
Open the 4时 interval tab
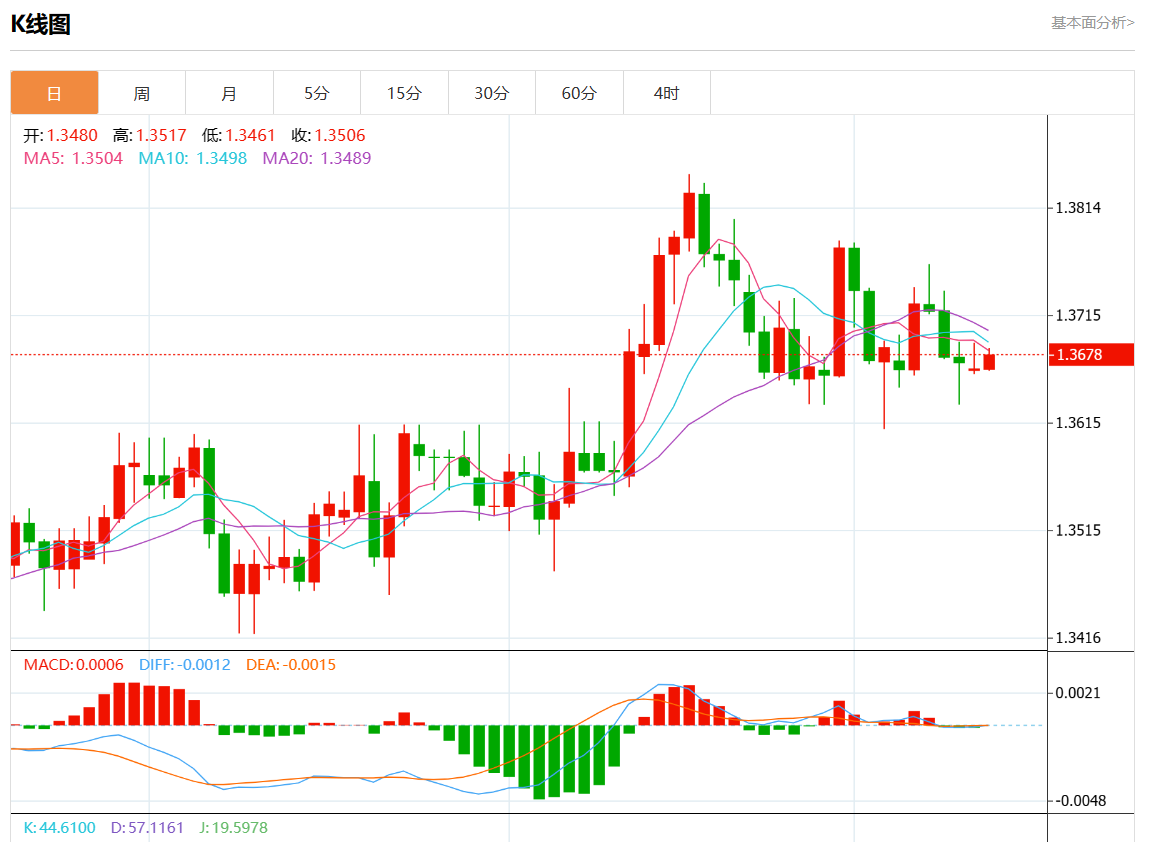[667, 93]
